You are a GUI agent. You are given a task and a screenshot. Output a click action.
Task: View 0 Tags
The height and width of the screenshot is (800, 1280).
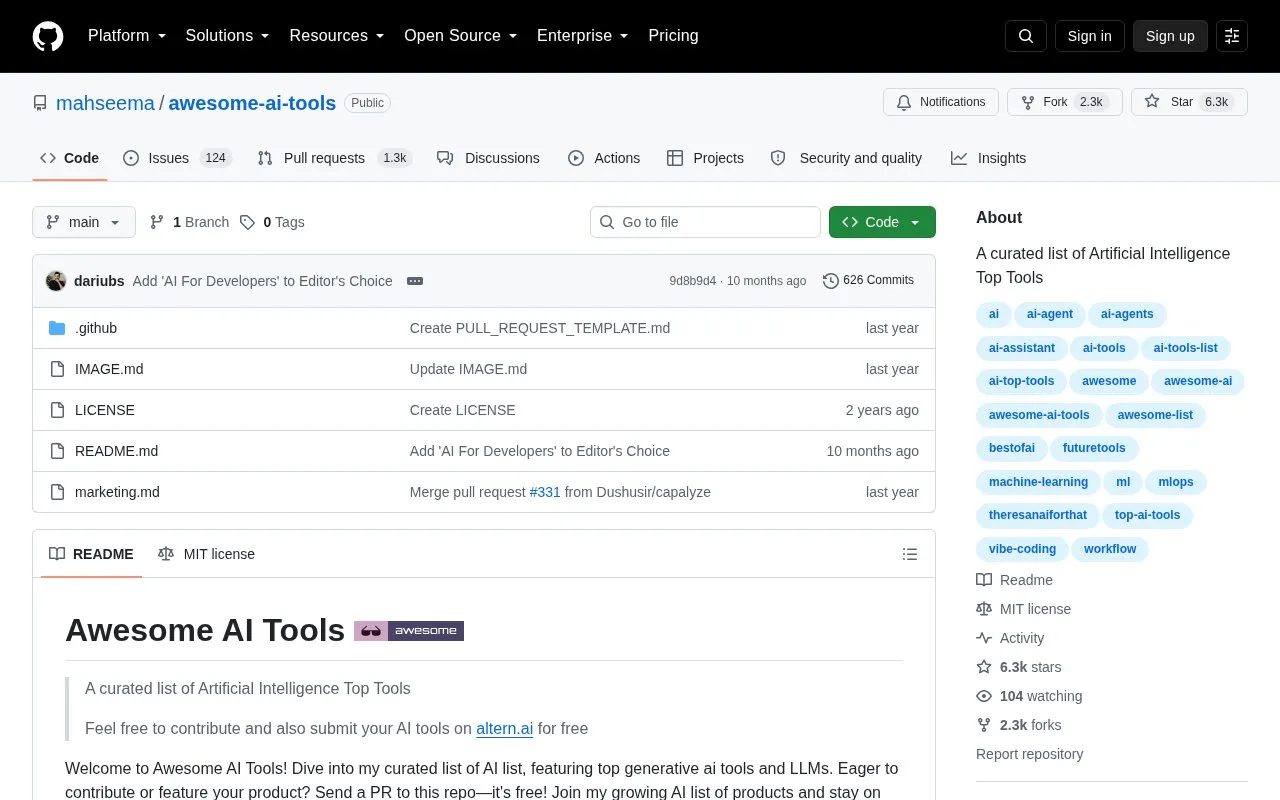pos(272,222)
